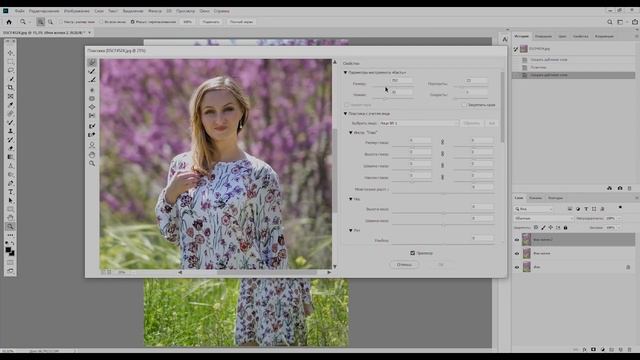Viewport: 640px width, 360px height.
Task: Select the Lasso tool in main toolbar
Action: pos(11,70)
